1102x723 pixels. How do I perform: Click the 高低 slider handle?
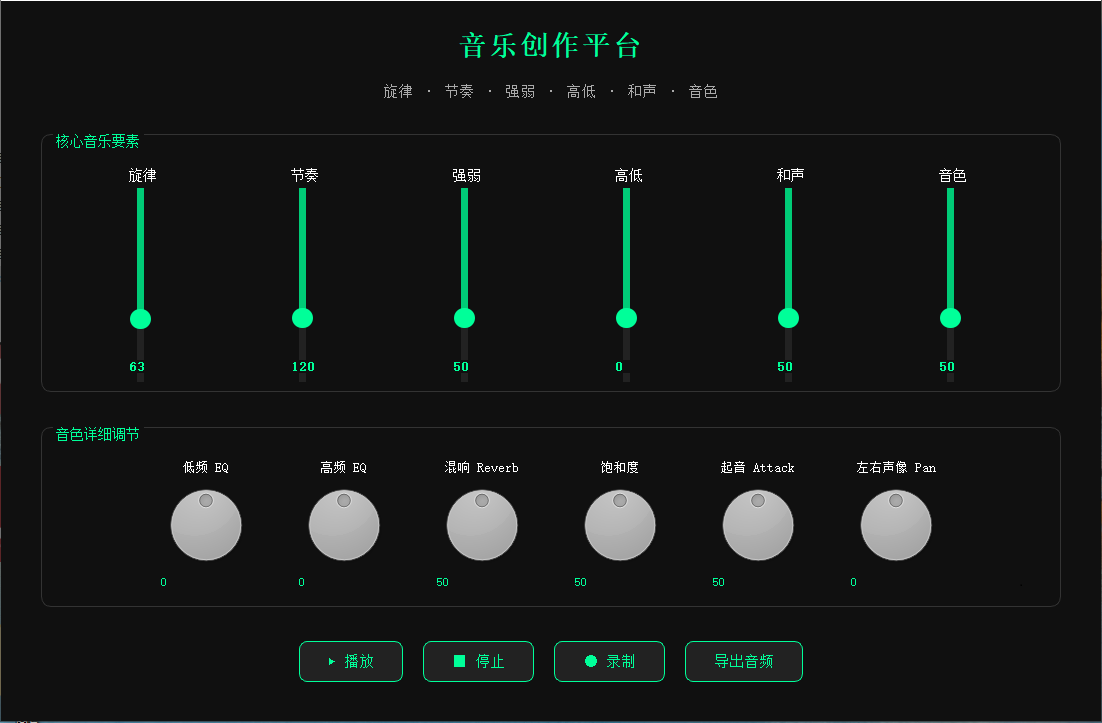coord(627,318)
